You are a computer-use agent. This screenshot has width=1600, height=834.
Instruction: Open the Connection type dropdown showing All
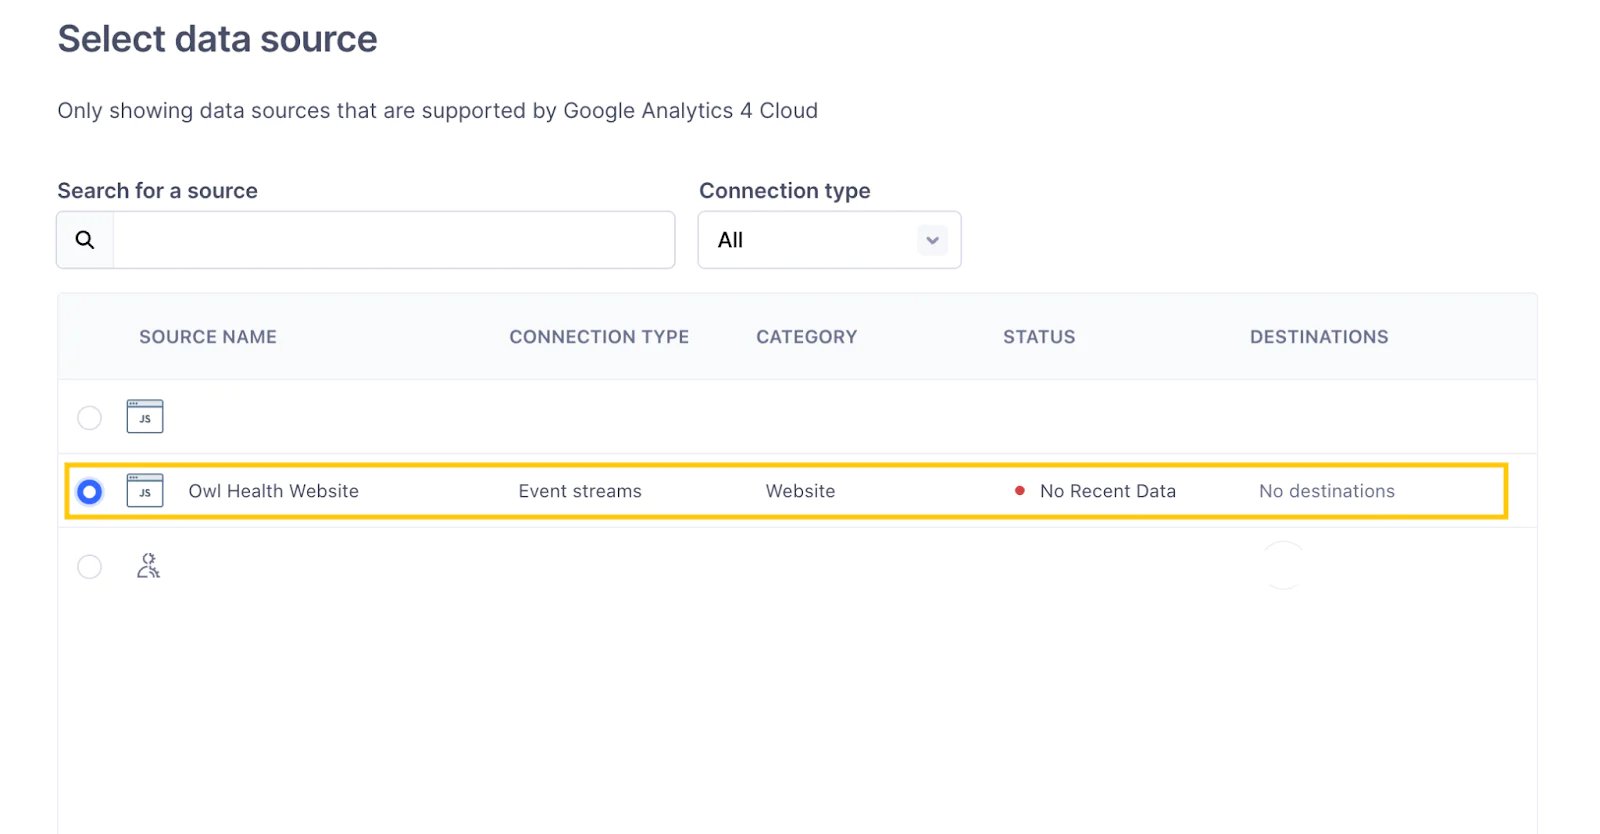tap(829, 240)
